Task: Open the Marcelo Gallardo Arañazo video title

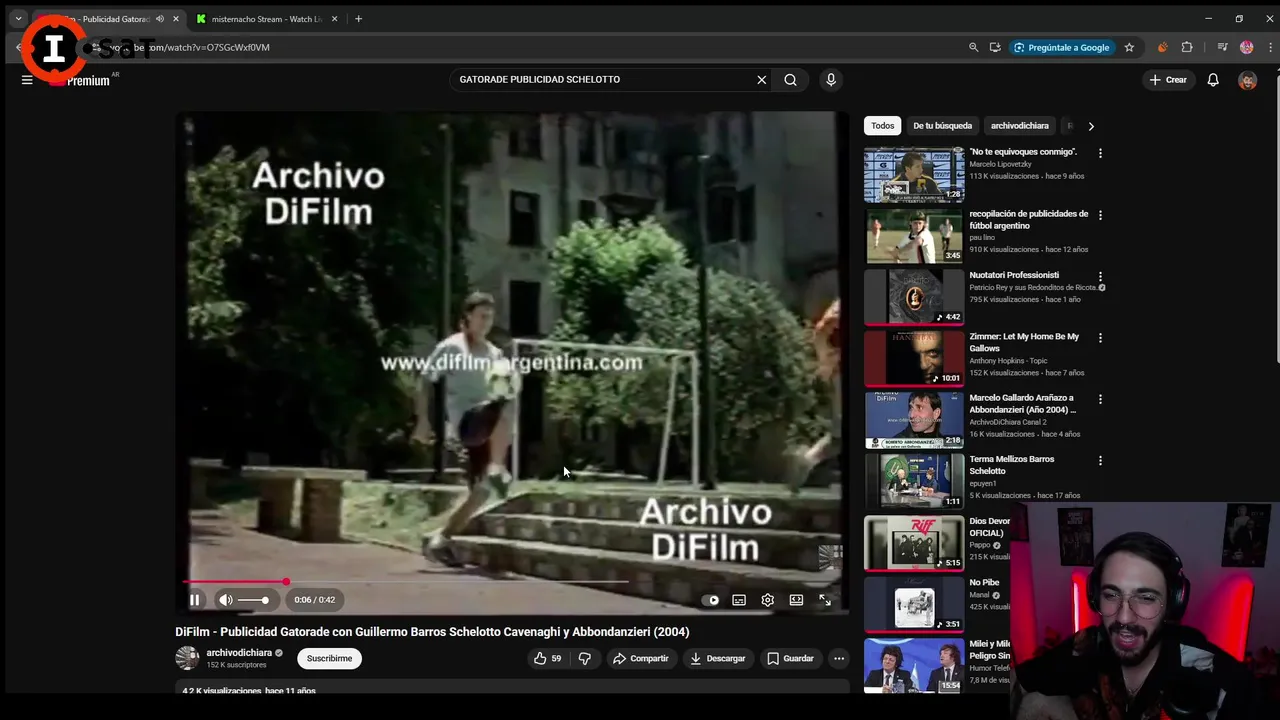Action: point(1022,404)
